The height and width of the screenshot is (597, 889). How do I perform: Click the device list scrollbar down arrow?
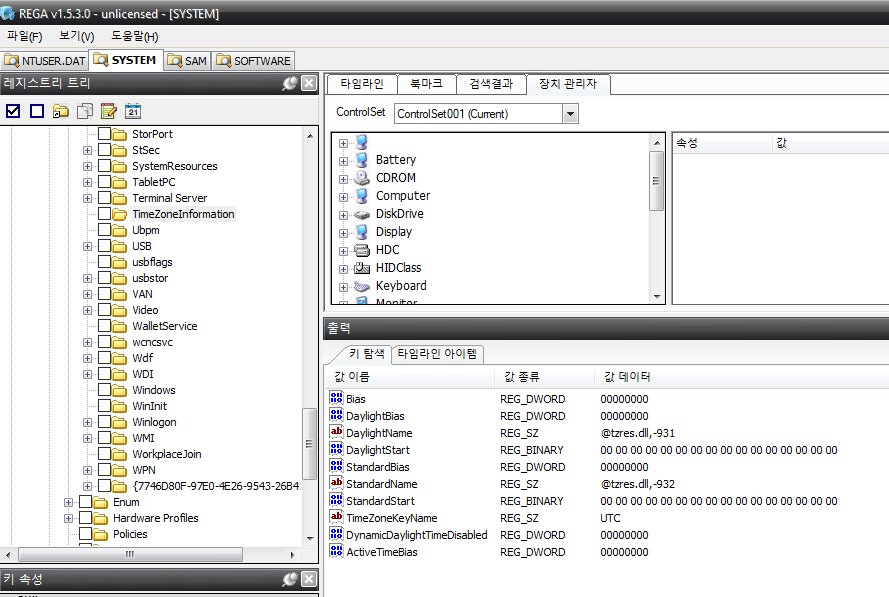point(657,297)
